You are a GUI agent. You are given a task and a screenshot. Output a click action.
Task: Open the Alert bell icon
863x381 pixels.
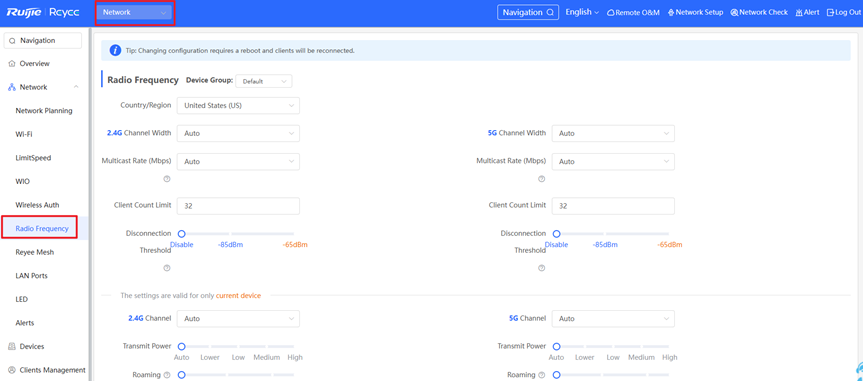tap(799, 13)
